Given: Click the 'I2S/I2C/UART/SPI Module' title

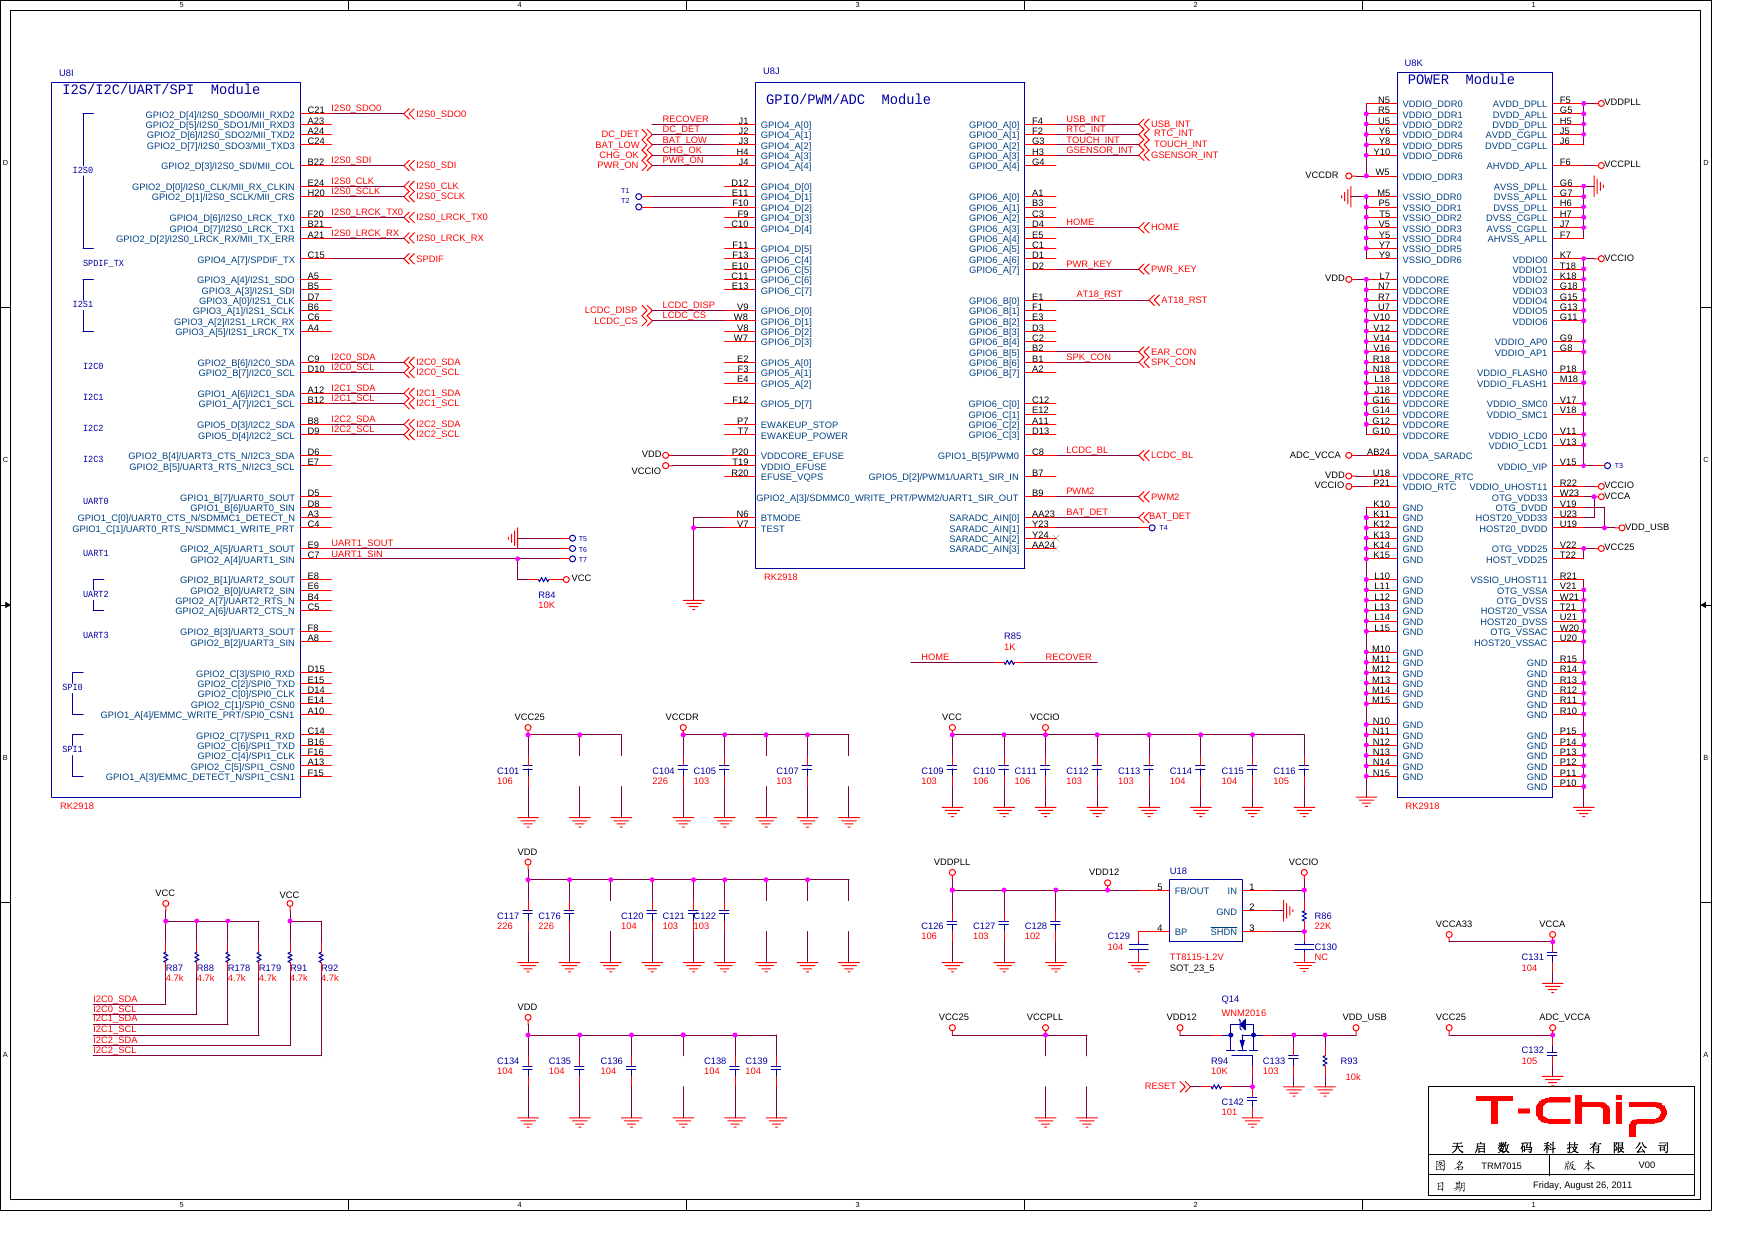Looking at the screenshot, I should 161,90.
